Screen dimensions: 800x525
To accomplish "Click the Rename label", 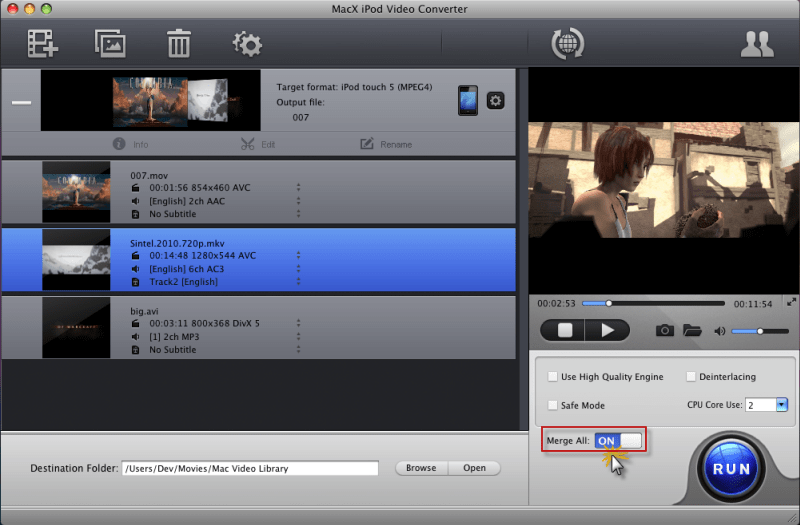I will [396, 144].
